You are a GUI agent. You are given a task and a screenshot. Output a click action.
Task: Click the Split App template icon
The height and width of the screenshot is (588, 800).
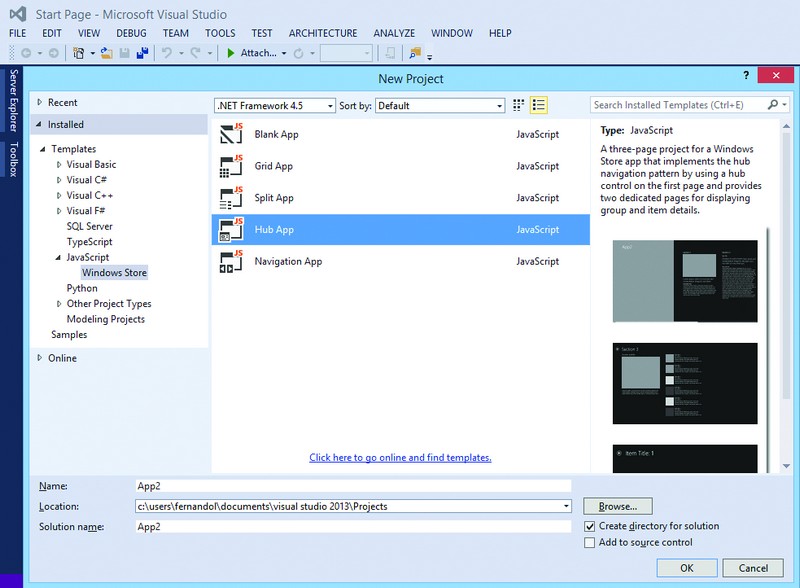[x=231, y=198]
